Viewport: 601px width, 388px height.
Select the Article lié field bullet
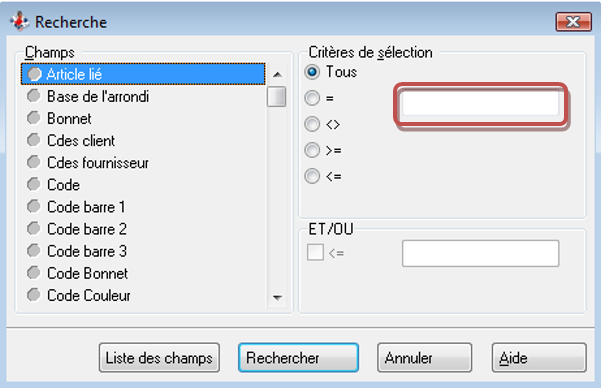coord(34,74)
